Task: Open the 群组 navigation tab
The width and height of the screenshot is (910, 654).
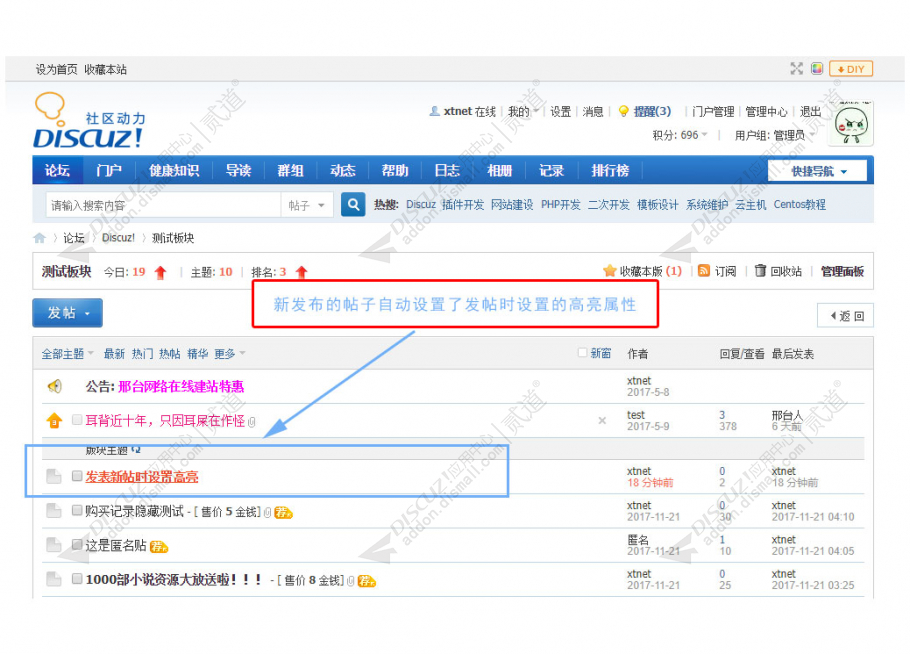Action: click(291, 171)
